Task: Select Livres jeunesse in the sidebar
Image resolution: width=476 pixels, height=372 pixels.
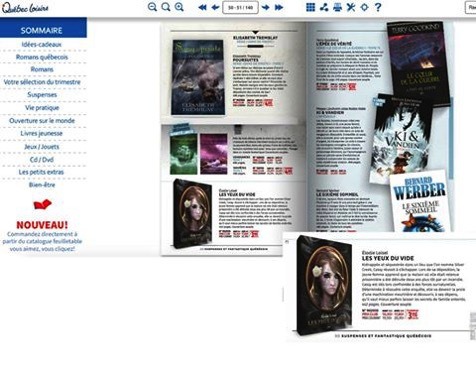Action: 42,133
